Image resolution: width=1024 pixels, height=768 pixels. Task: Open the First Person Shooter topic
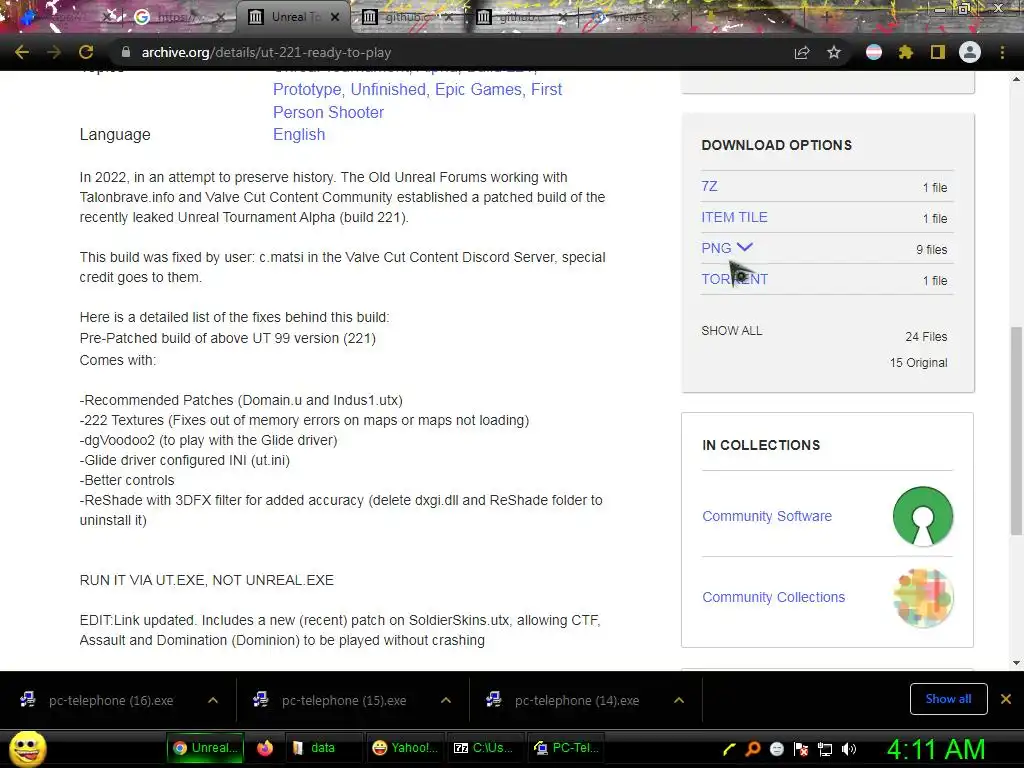[417, 101]
